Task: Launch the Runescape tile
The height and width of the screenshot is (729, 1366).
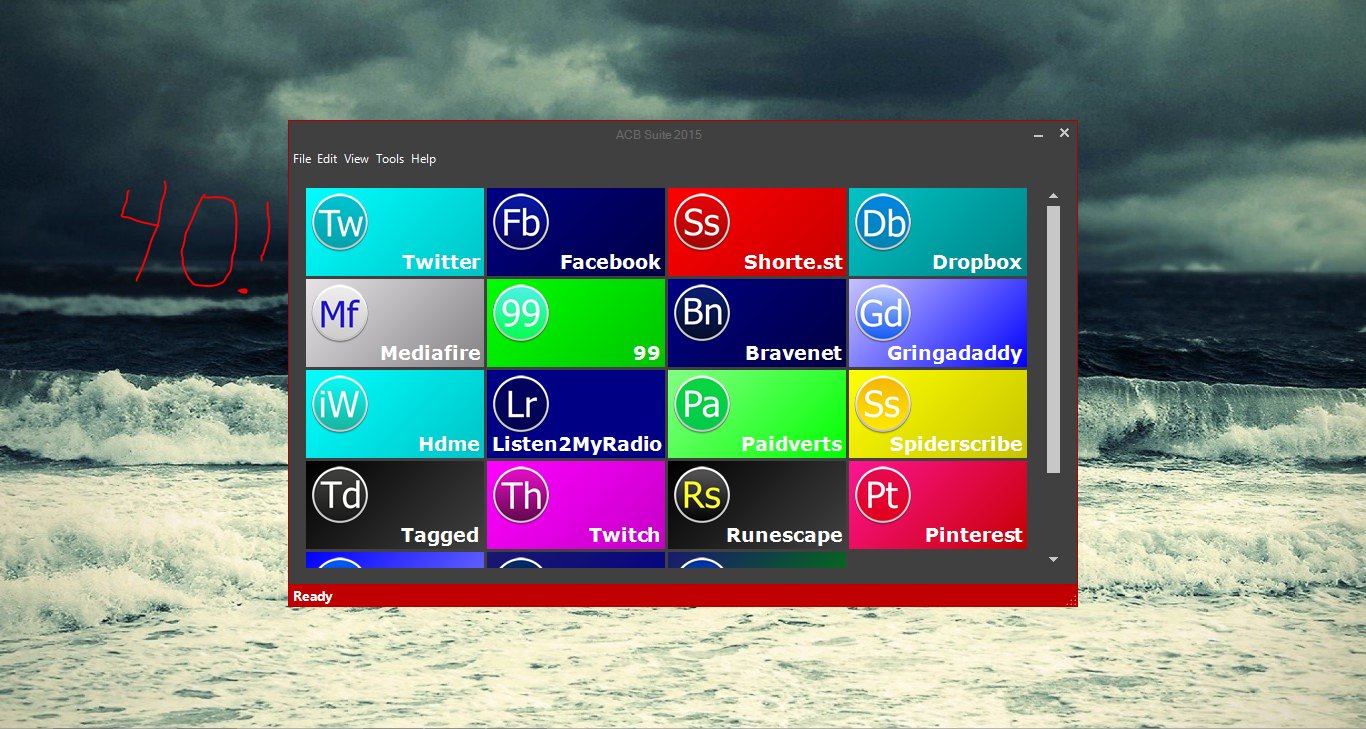Action: coord(757,505)
